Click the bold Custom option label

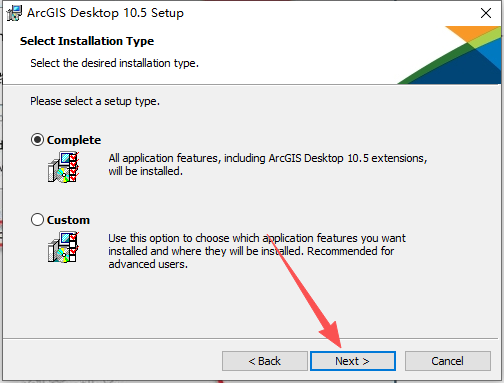tap(68, 220)
